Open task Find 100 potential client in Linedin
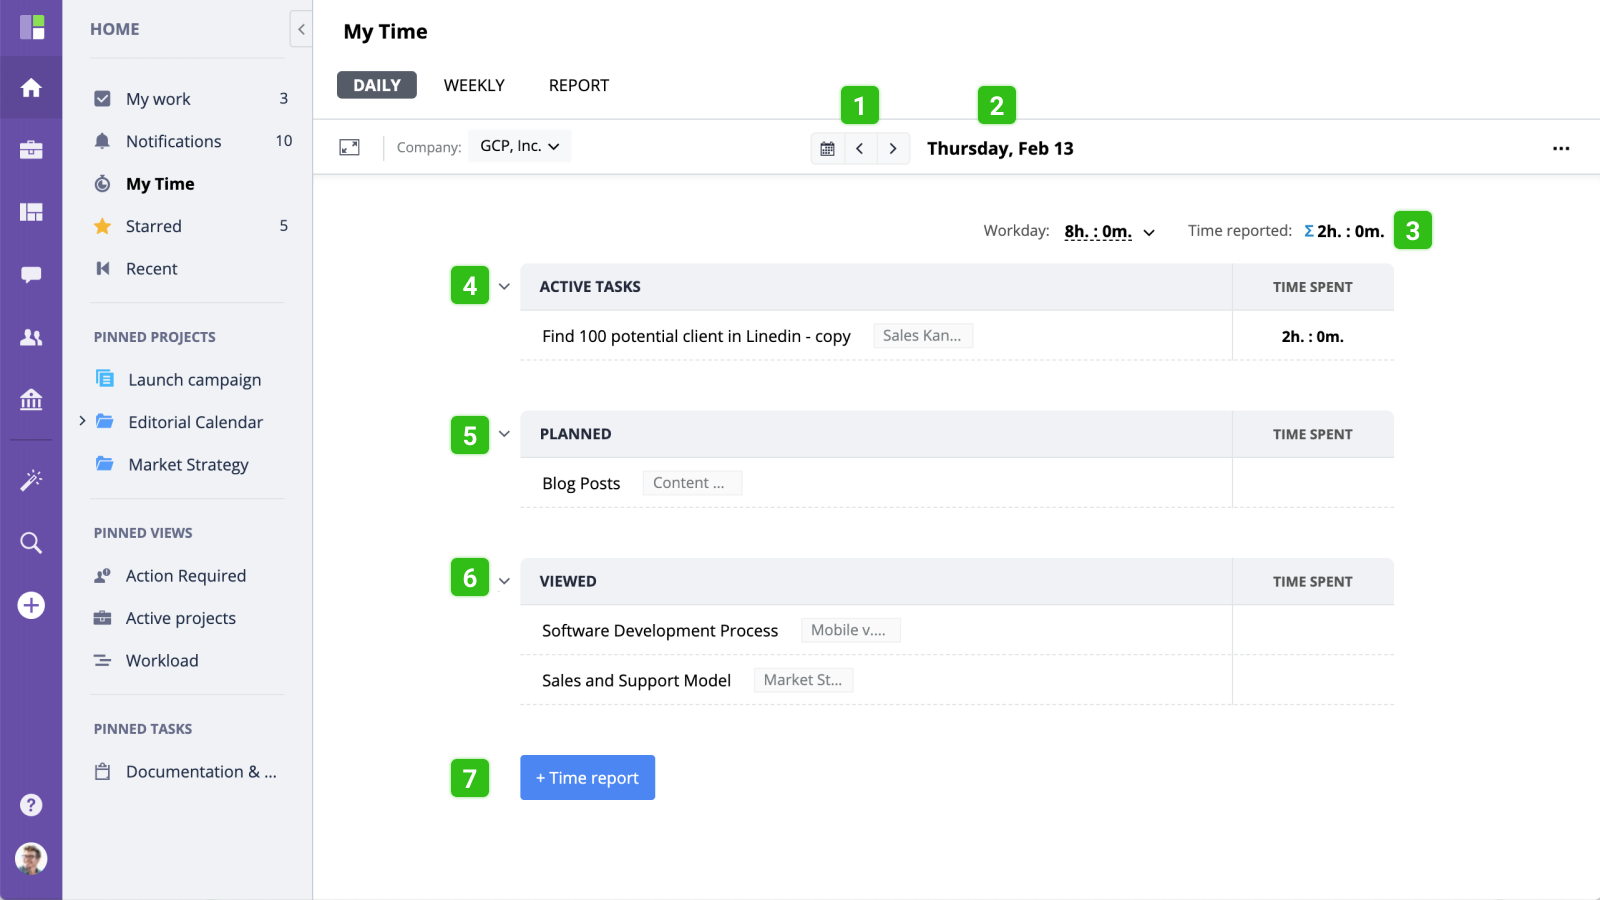The height and width of the screenshot is (900, 1600). (696, 336)
